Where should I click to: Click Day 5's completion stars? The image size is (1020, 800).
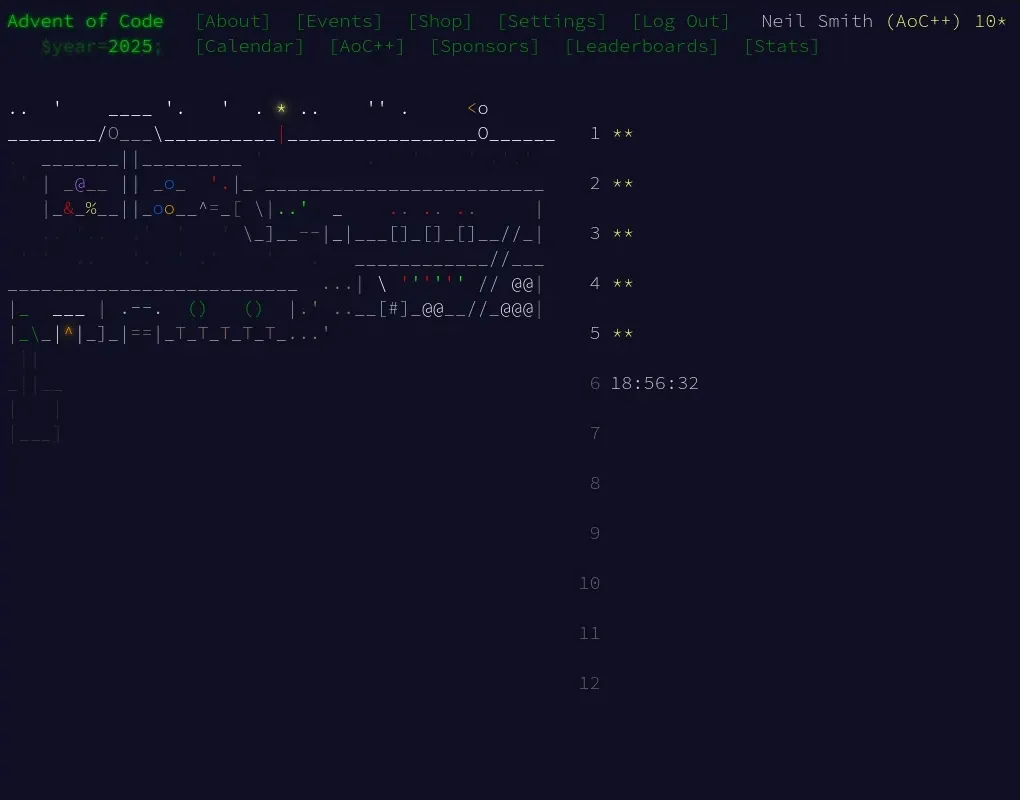point(622,333)
